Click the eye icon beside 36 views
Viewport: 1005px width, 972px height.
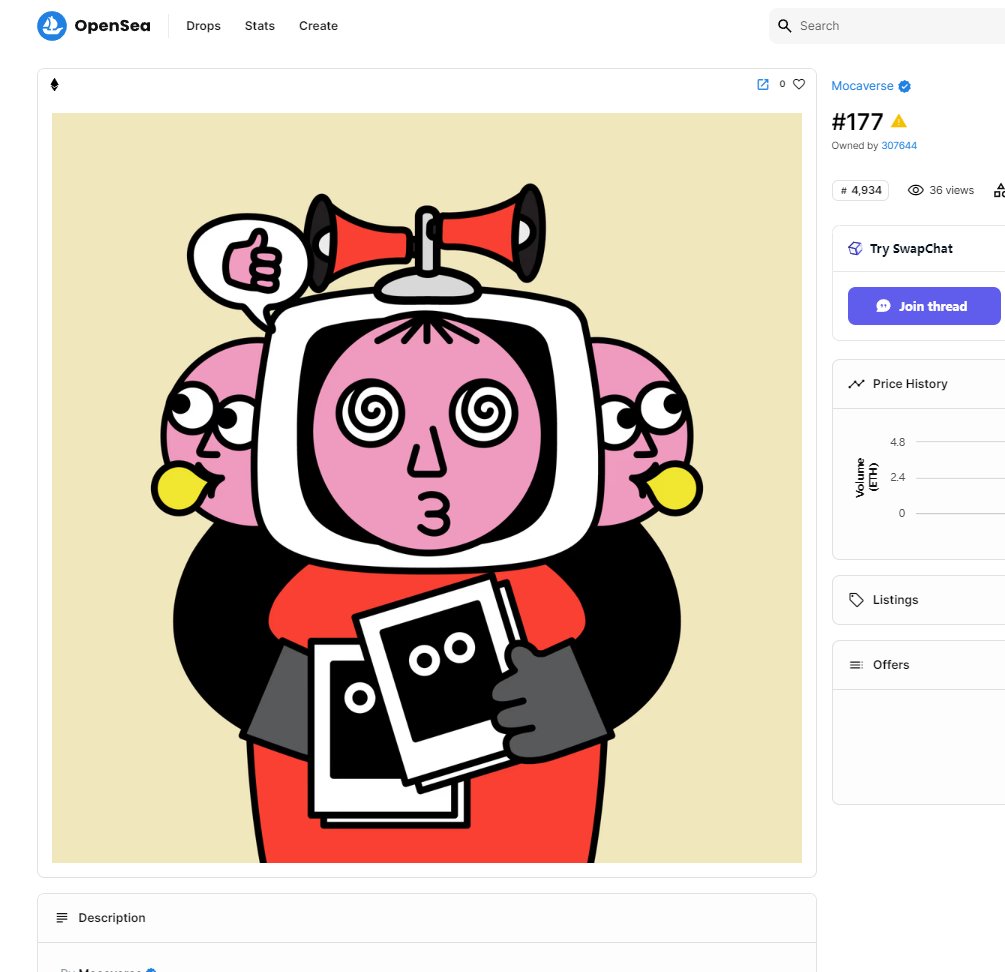(915, 190)
